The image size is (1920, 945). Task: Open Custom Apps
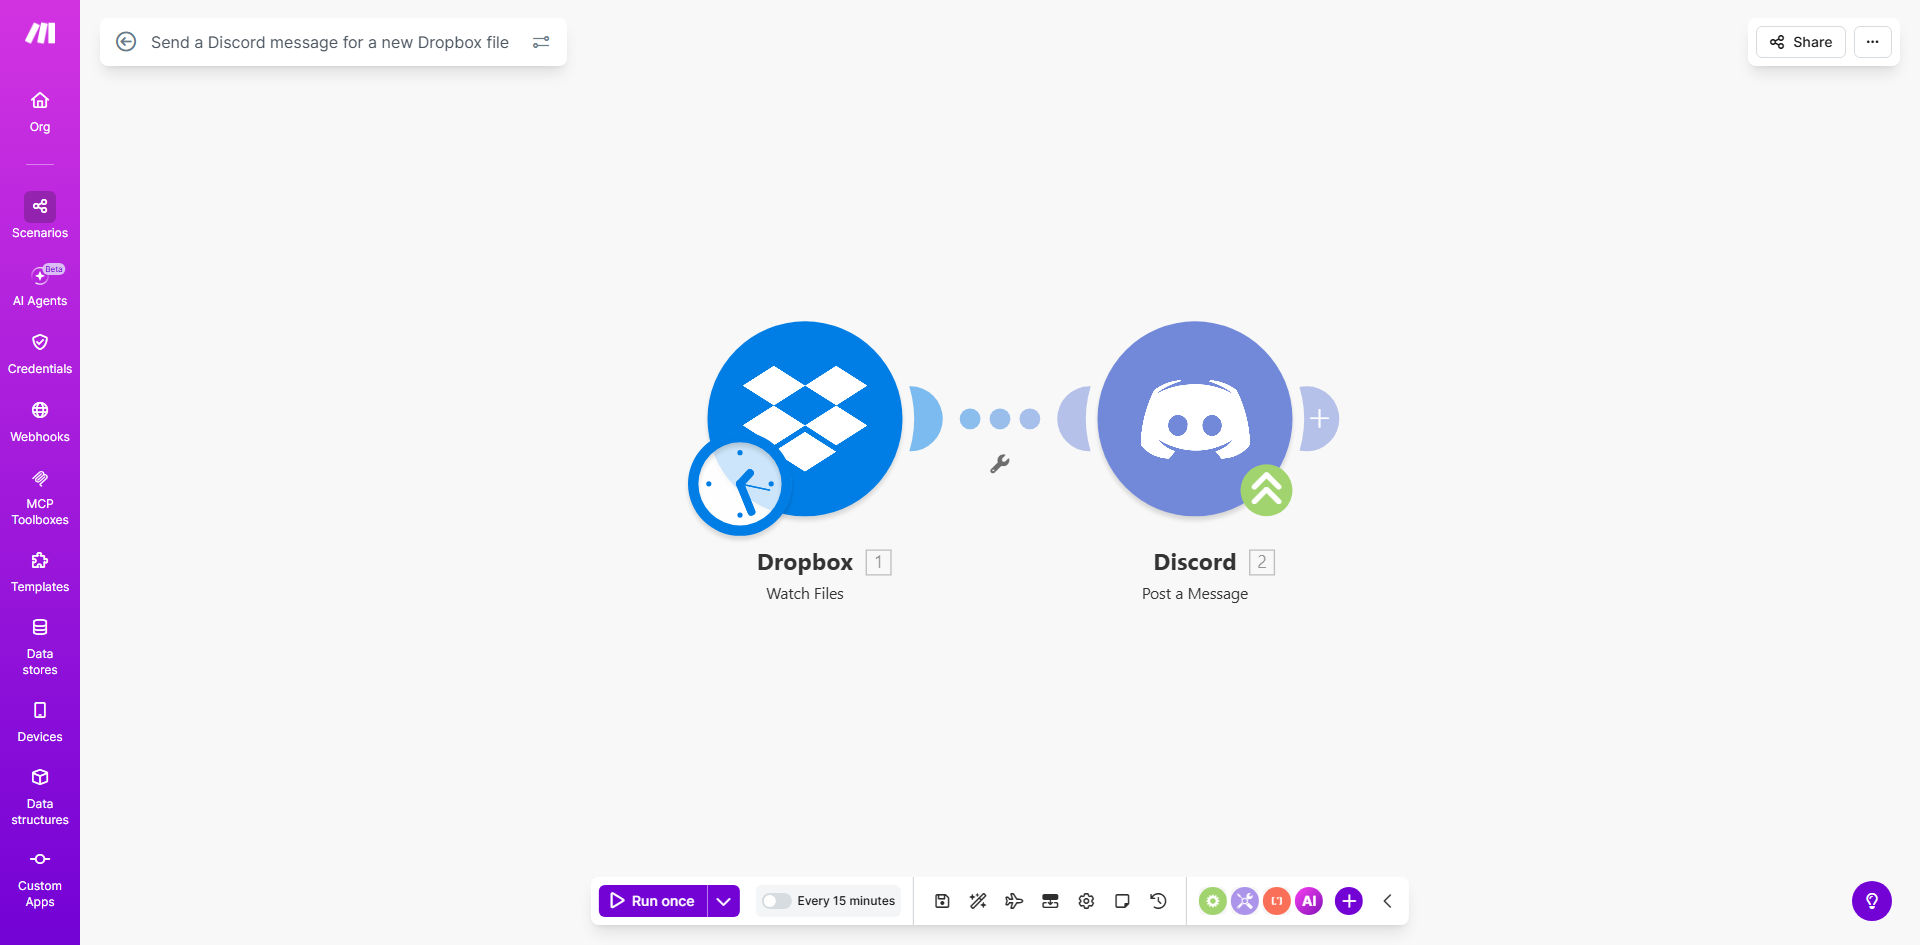(x=40, y=879)
